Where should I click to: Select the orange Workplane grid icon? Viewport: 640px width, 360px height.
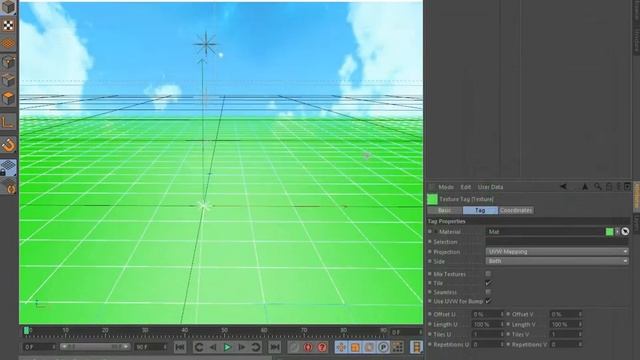[8, 43]
